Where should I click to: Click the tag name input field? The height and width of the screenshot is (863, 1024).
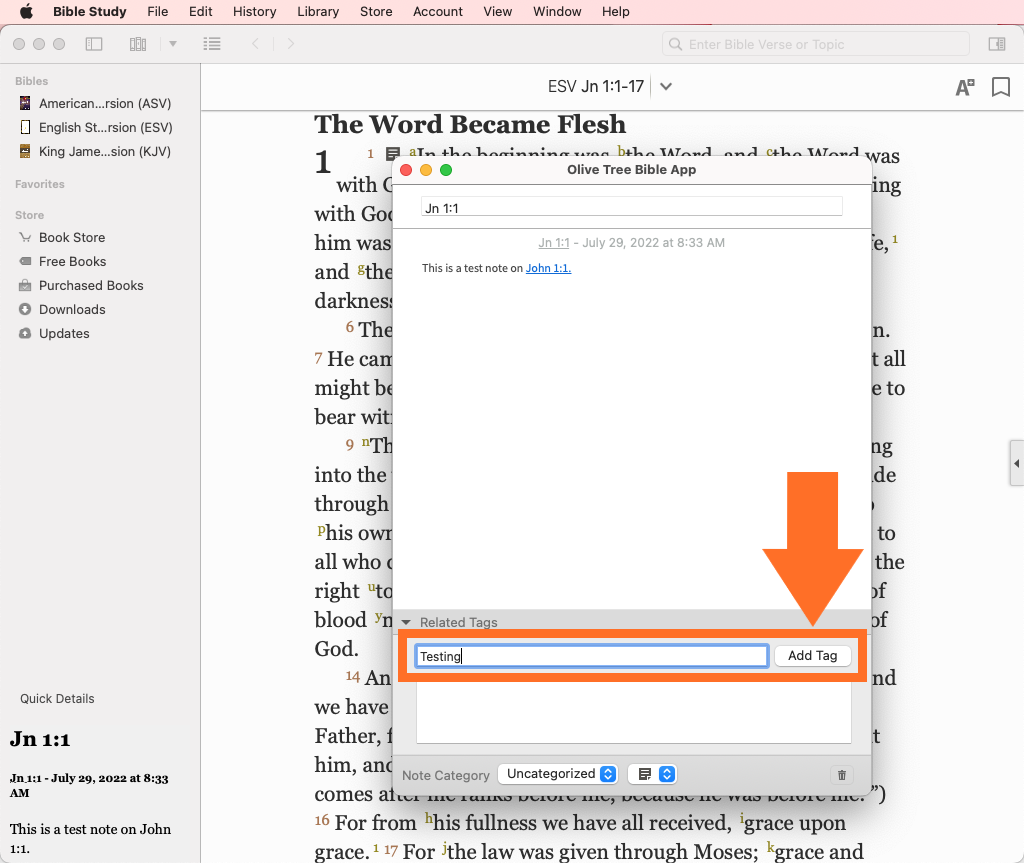tap(591, 656)
